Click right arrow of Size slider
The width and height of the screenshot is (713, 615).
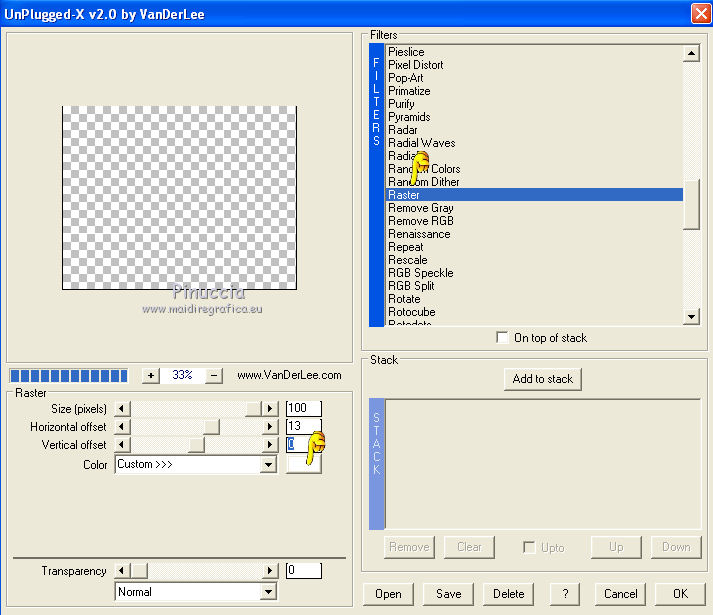(270, 408)
